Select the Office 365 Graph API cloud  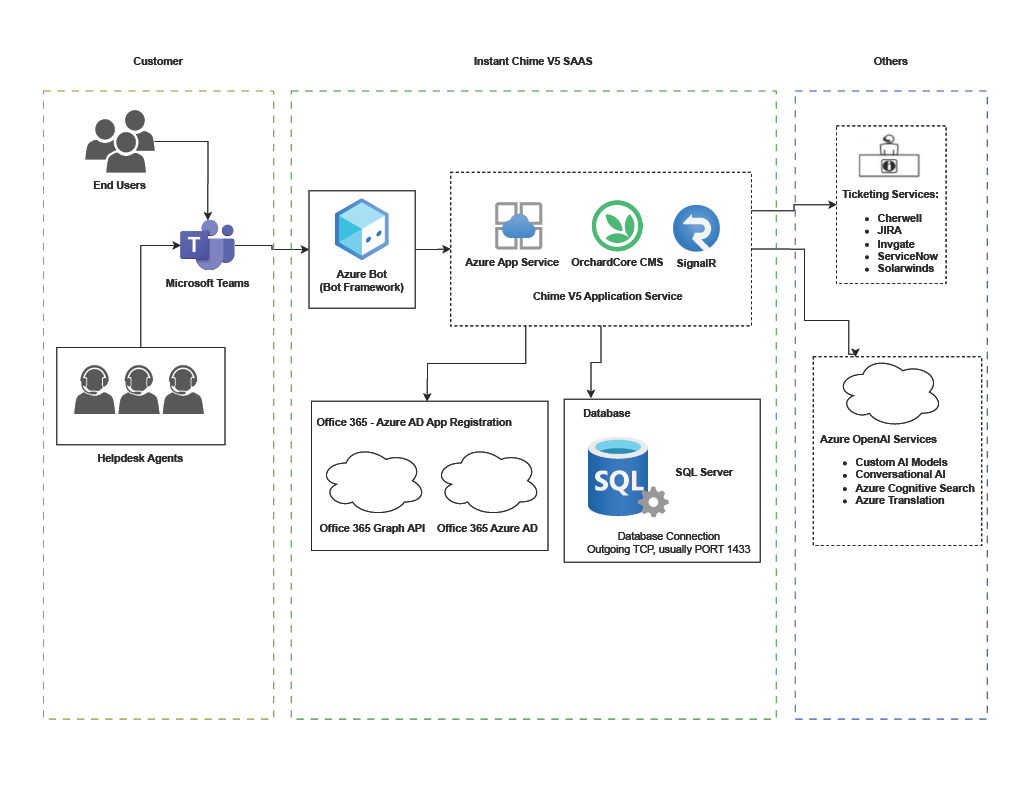(x=373, y=480)
